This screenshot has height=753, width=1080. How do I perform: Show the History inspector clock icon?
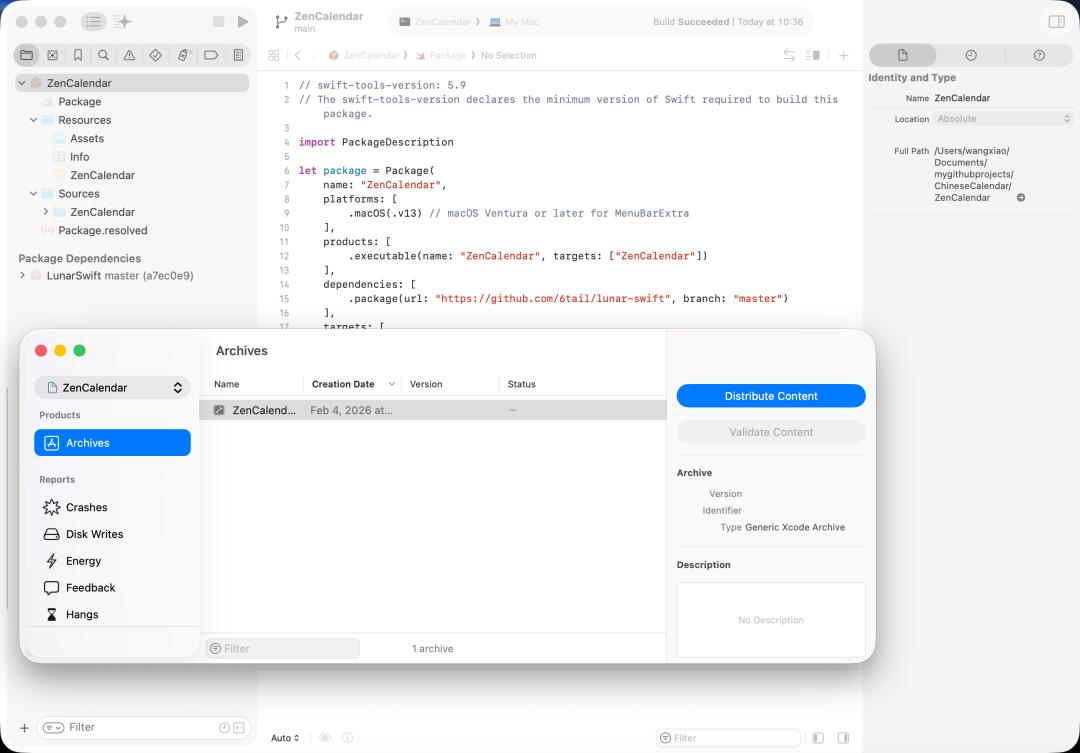[x=971, y=55]
